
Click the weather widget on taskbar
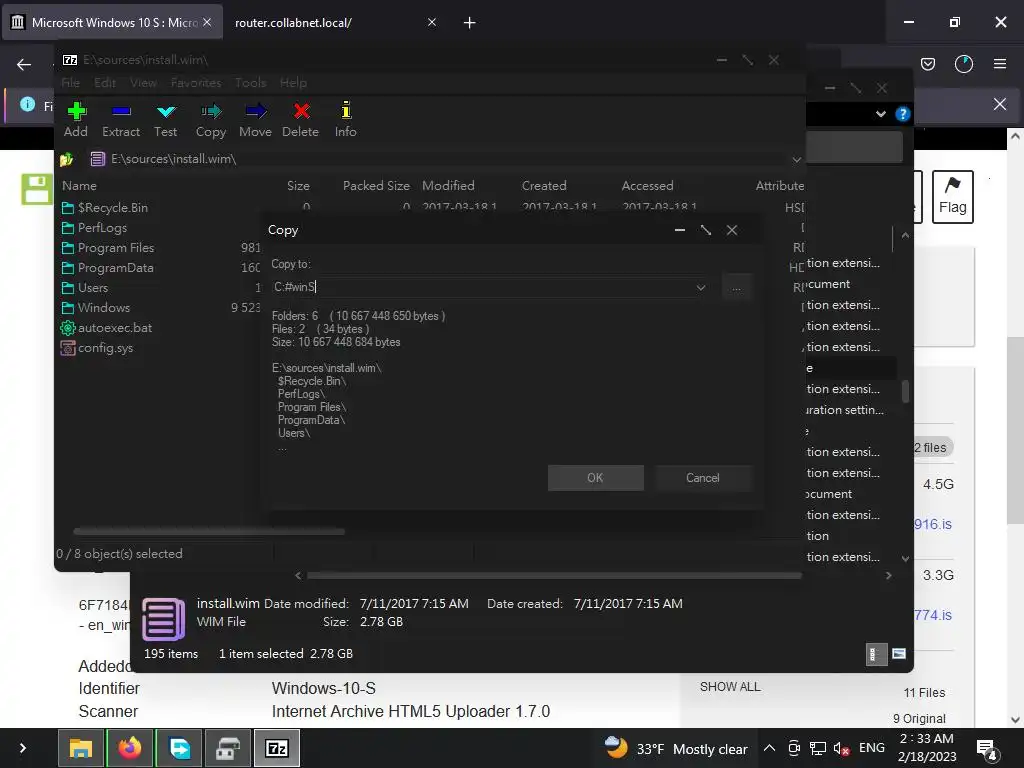point(675,748)
